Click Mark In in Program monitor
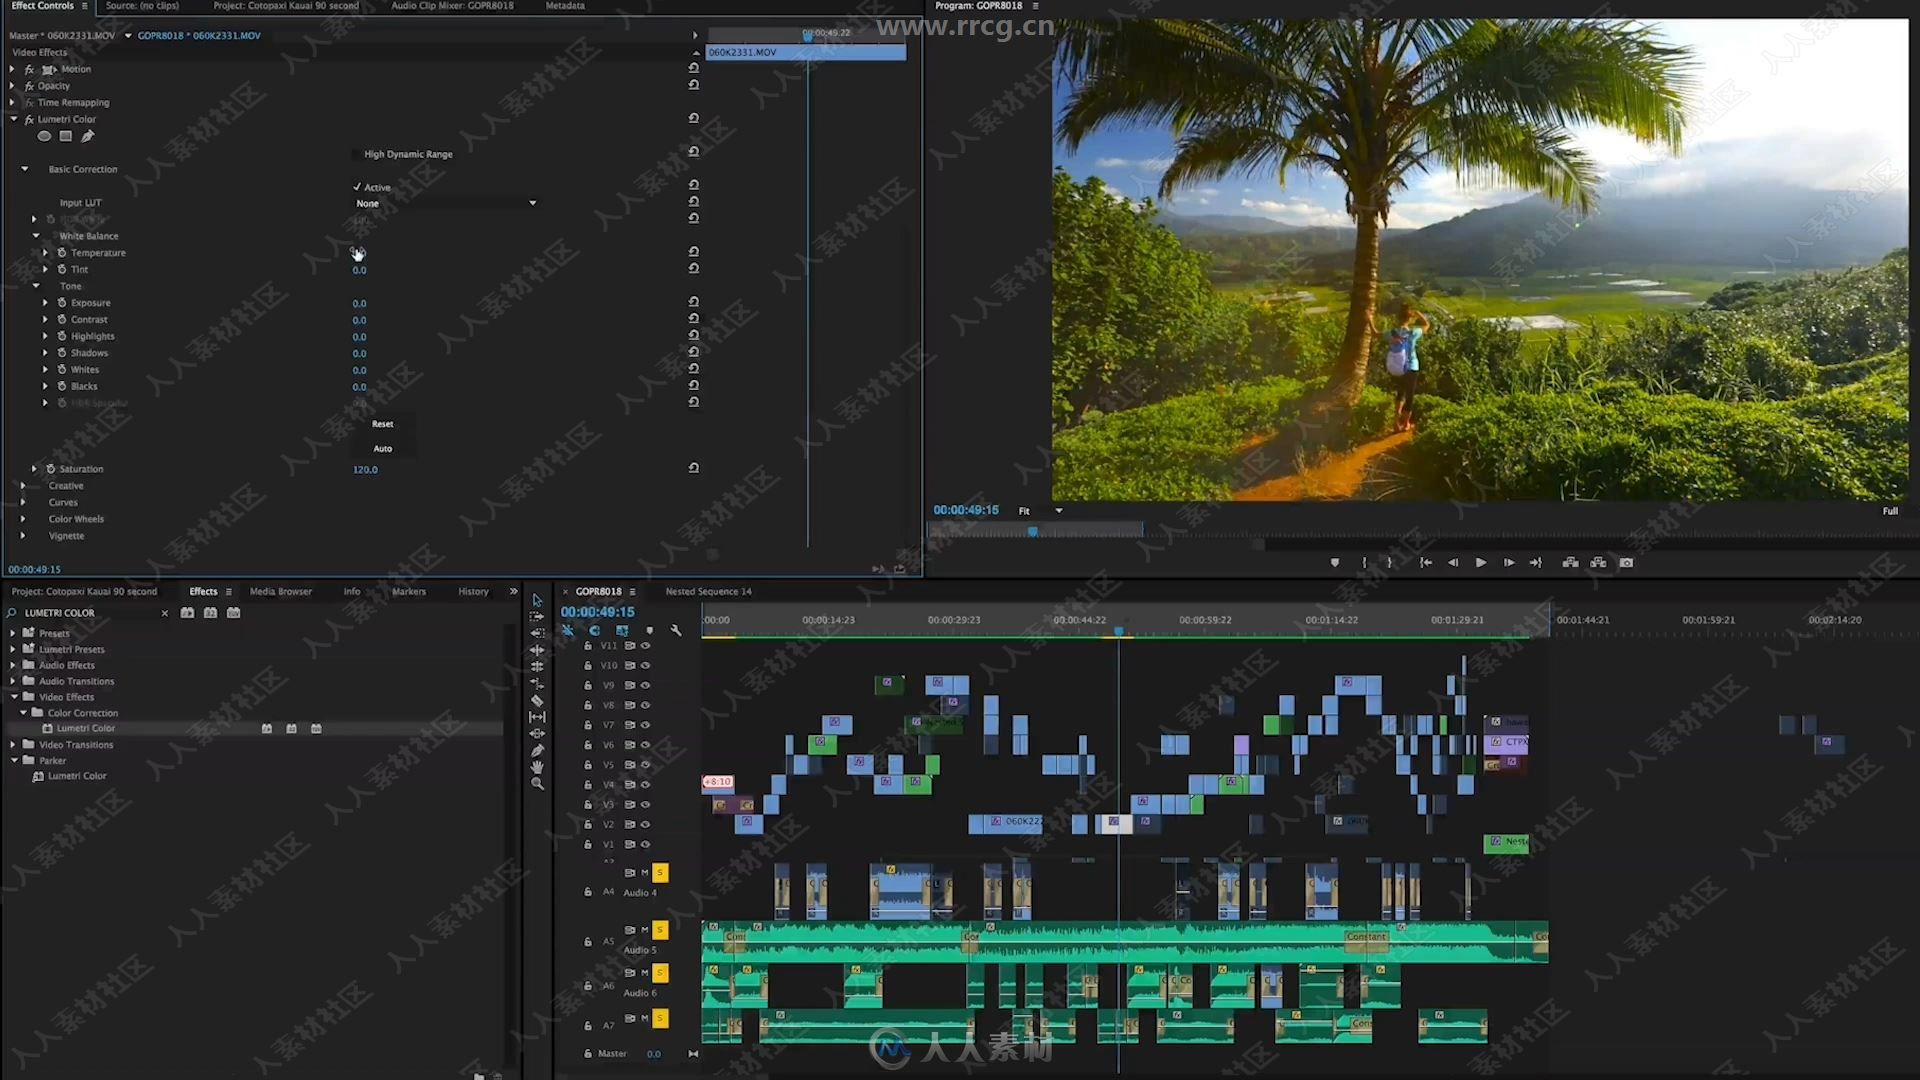Viewport: 1920px width, 1080px height. click(x=1364, y=563)
